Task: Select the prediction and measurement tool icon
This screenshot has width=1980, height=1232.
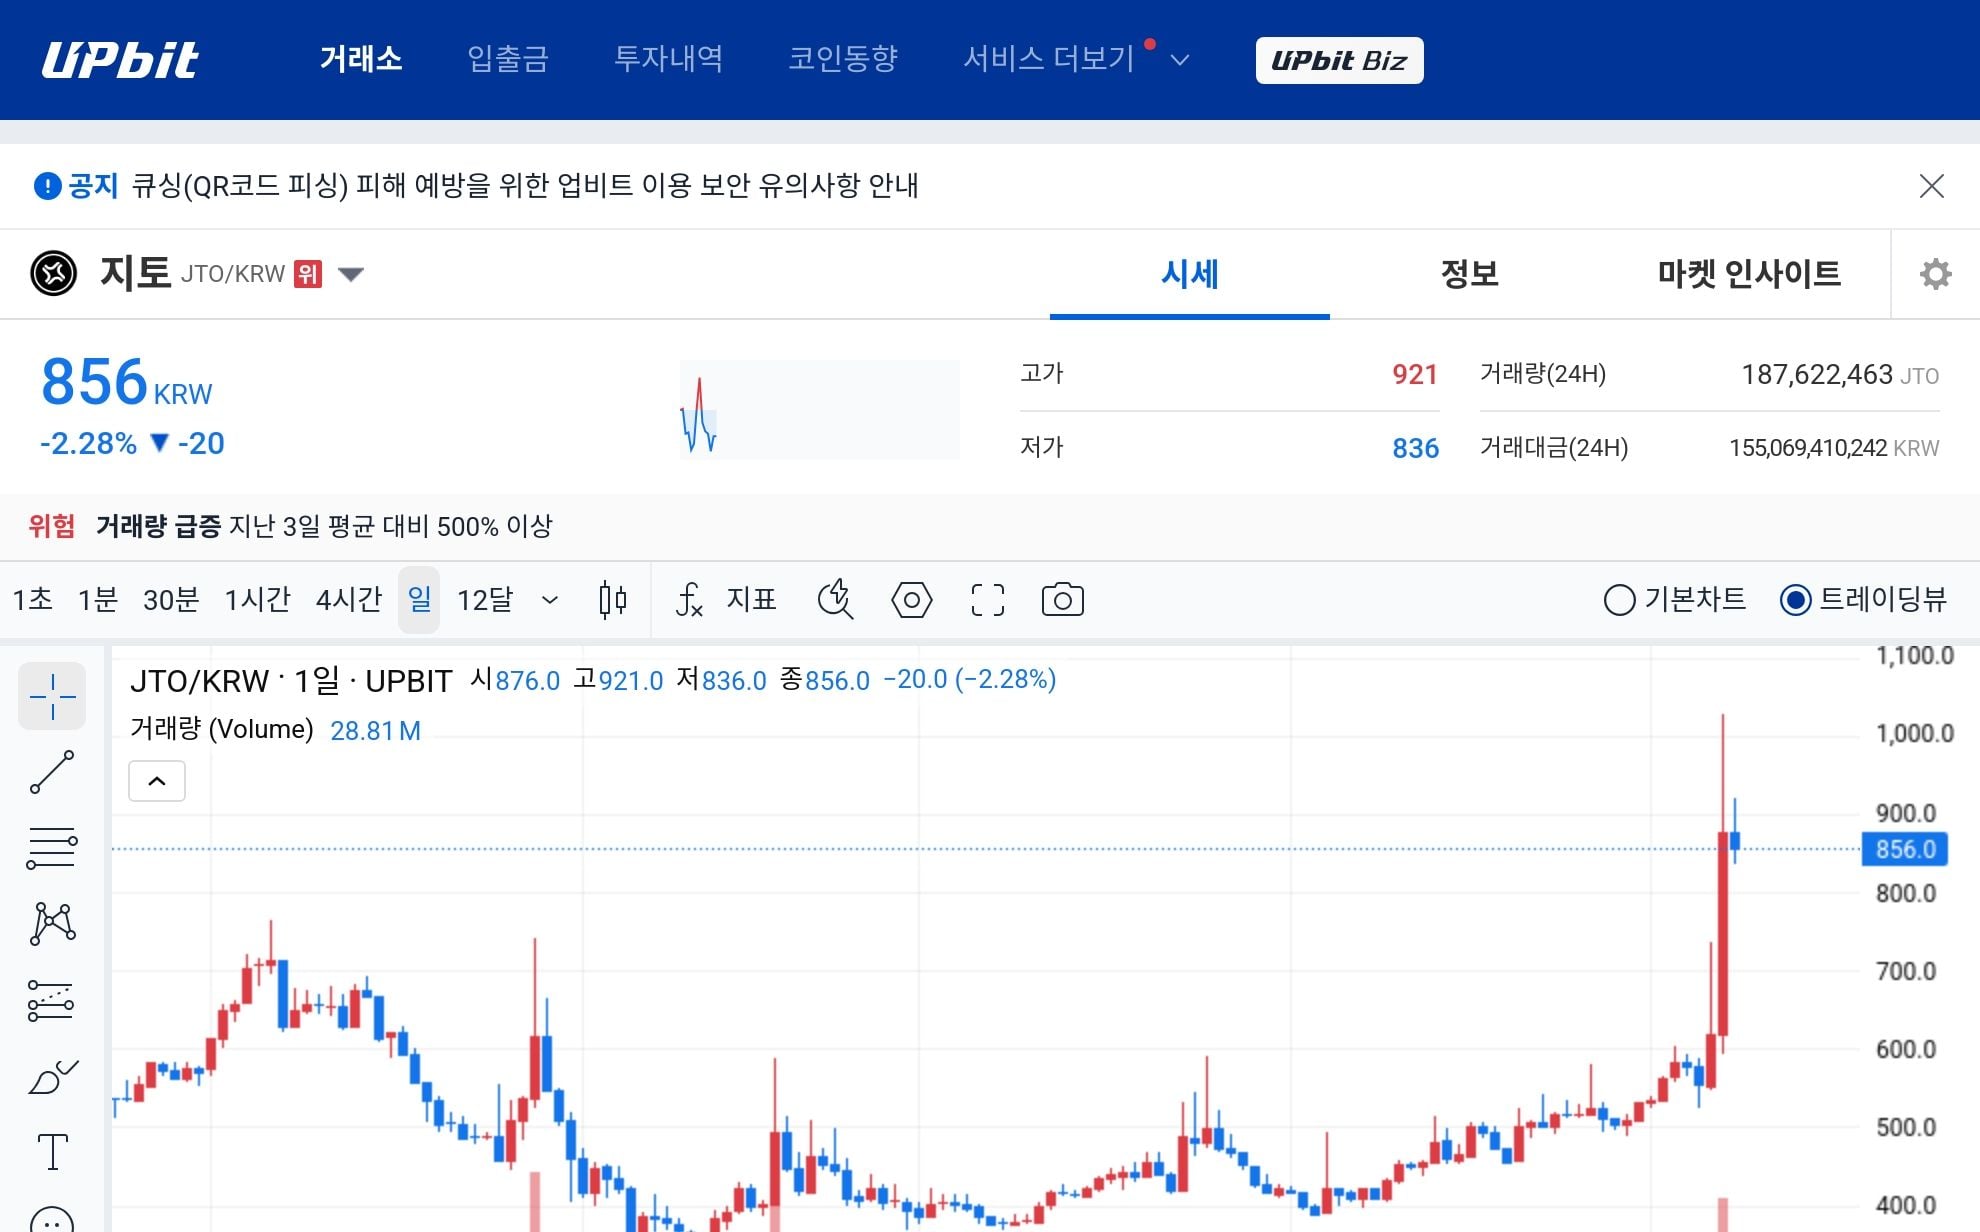Action: coord(52,1000)
